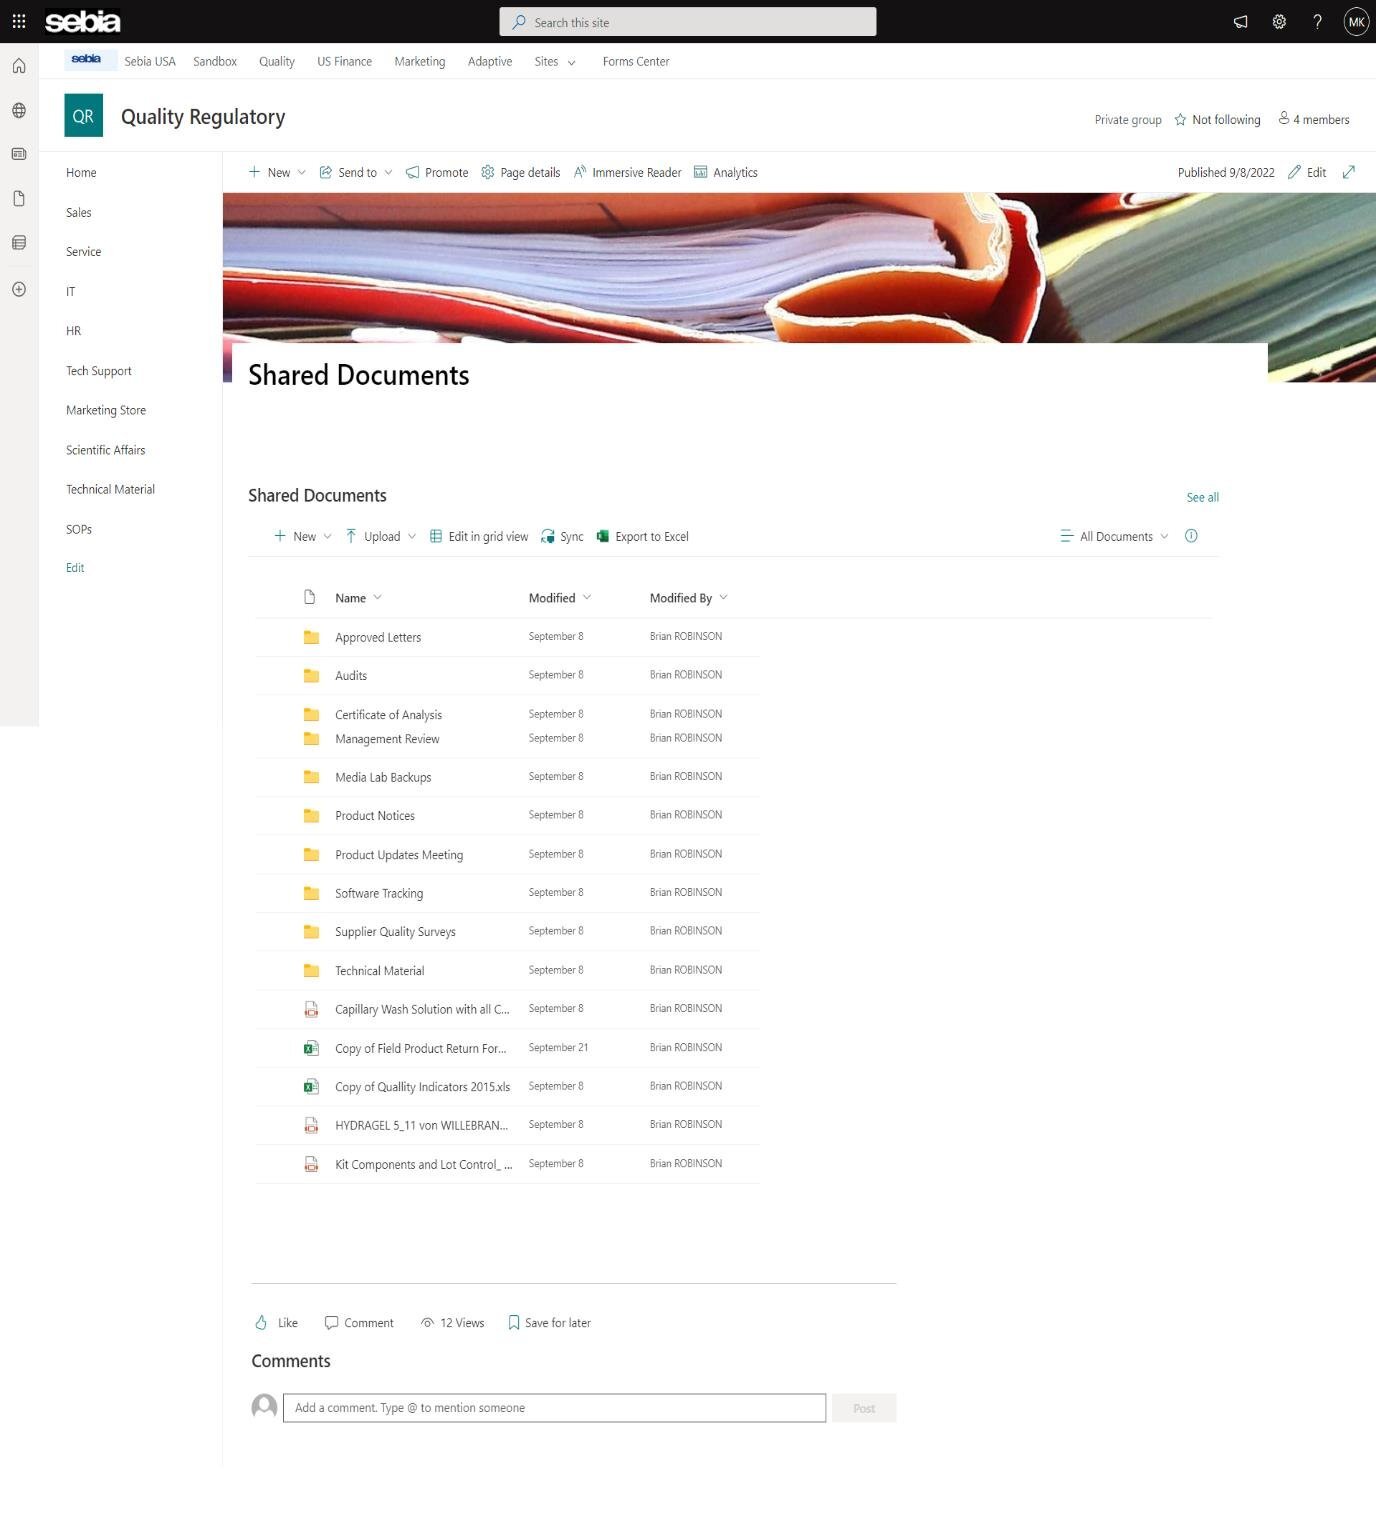Click the Search this site box
Image resolution: width=1376 pixels, height=1536 pixels.
[x=688, y=22]
